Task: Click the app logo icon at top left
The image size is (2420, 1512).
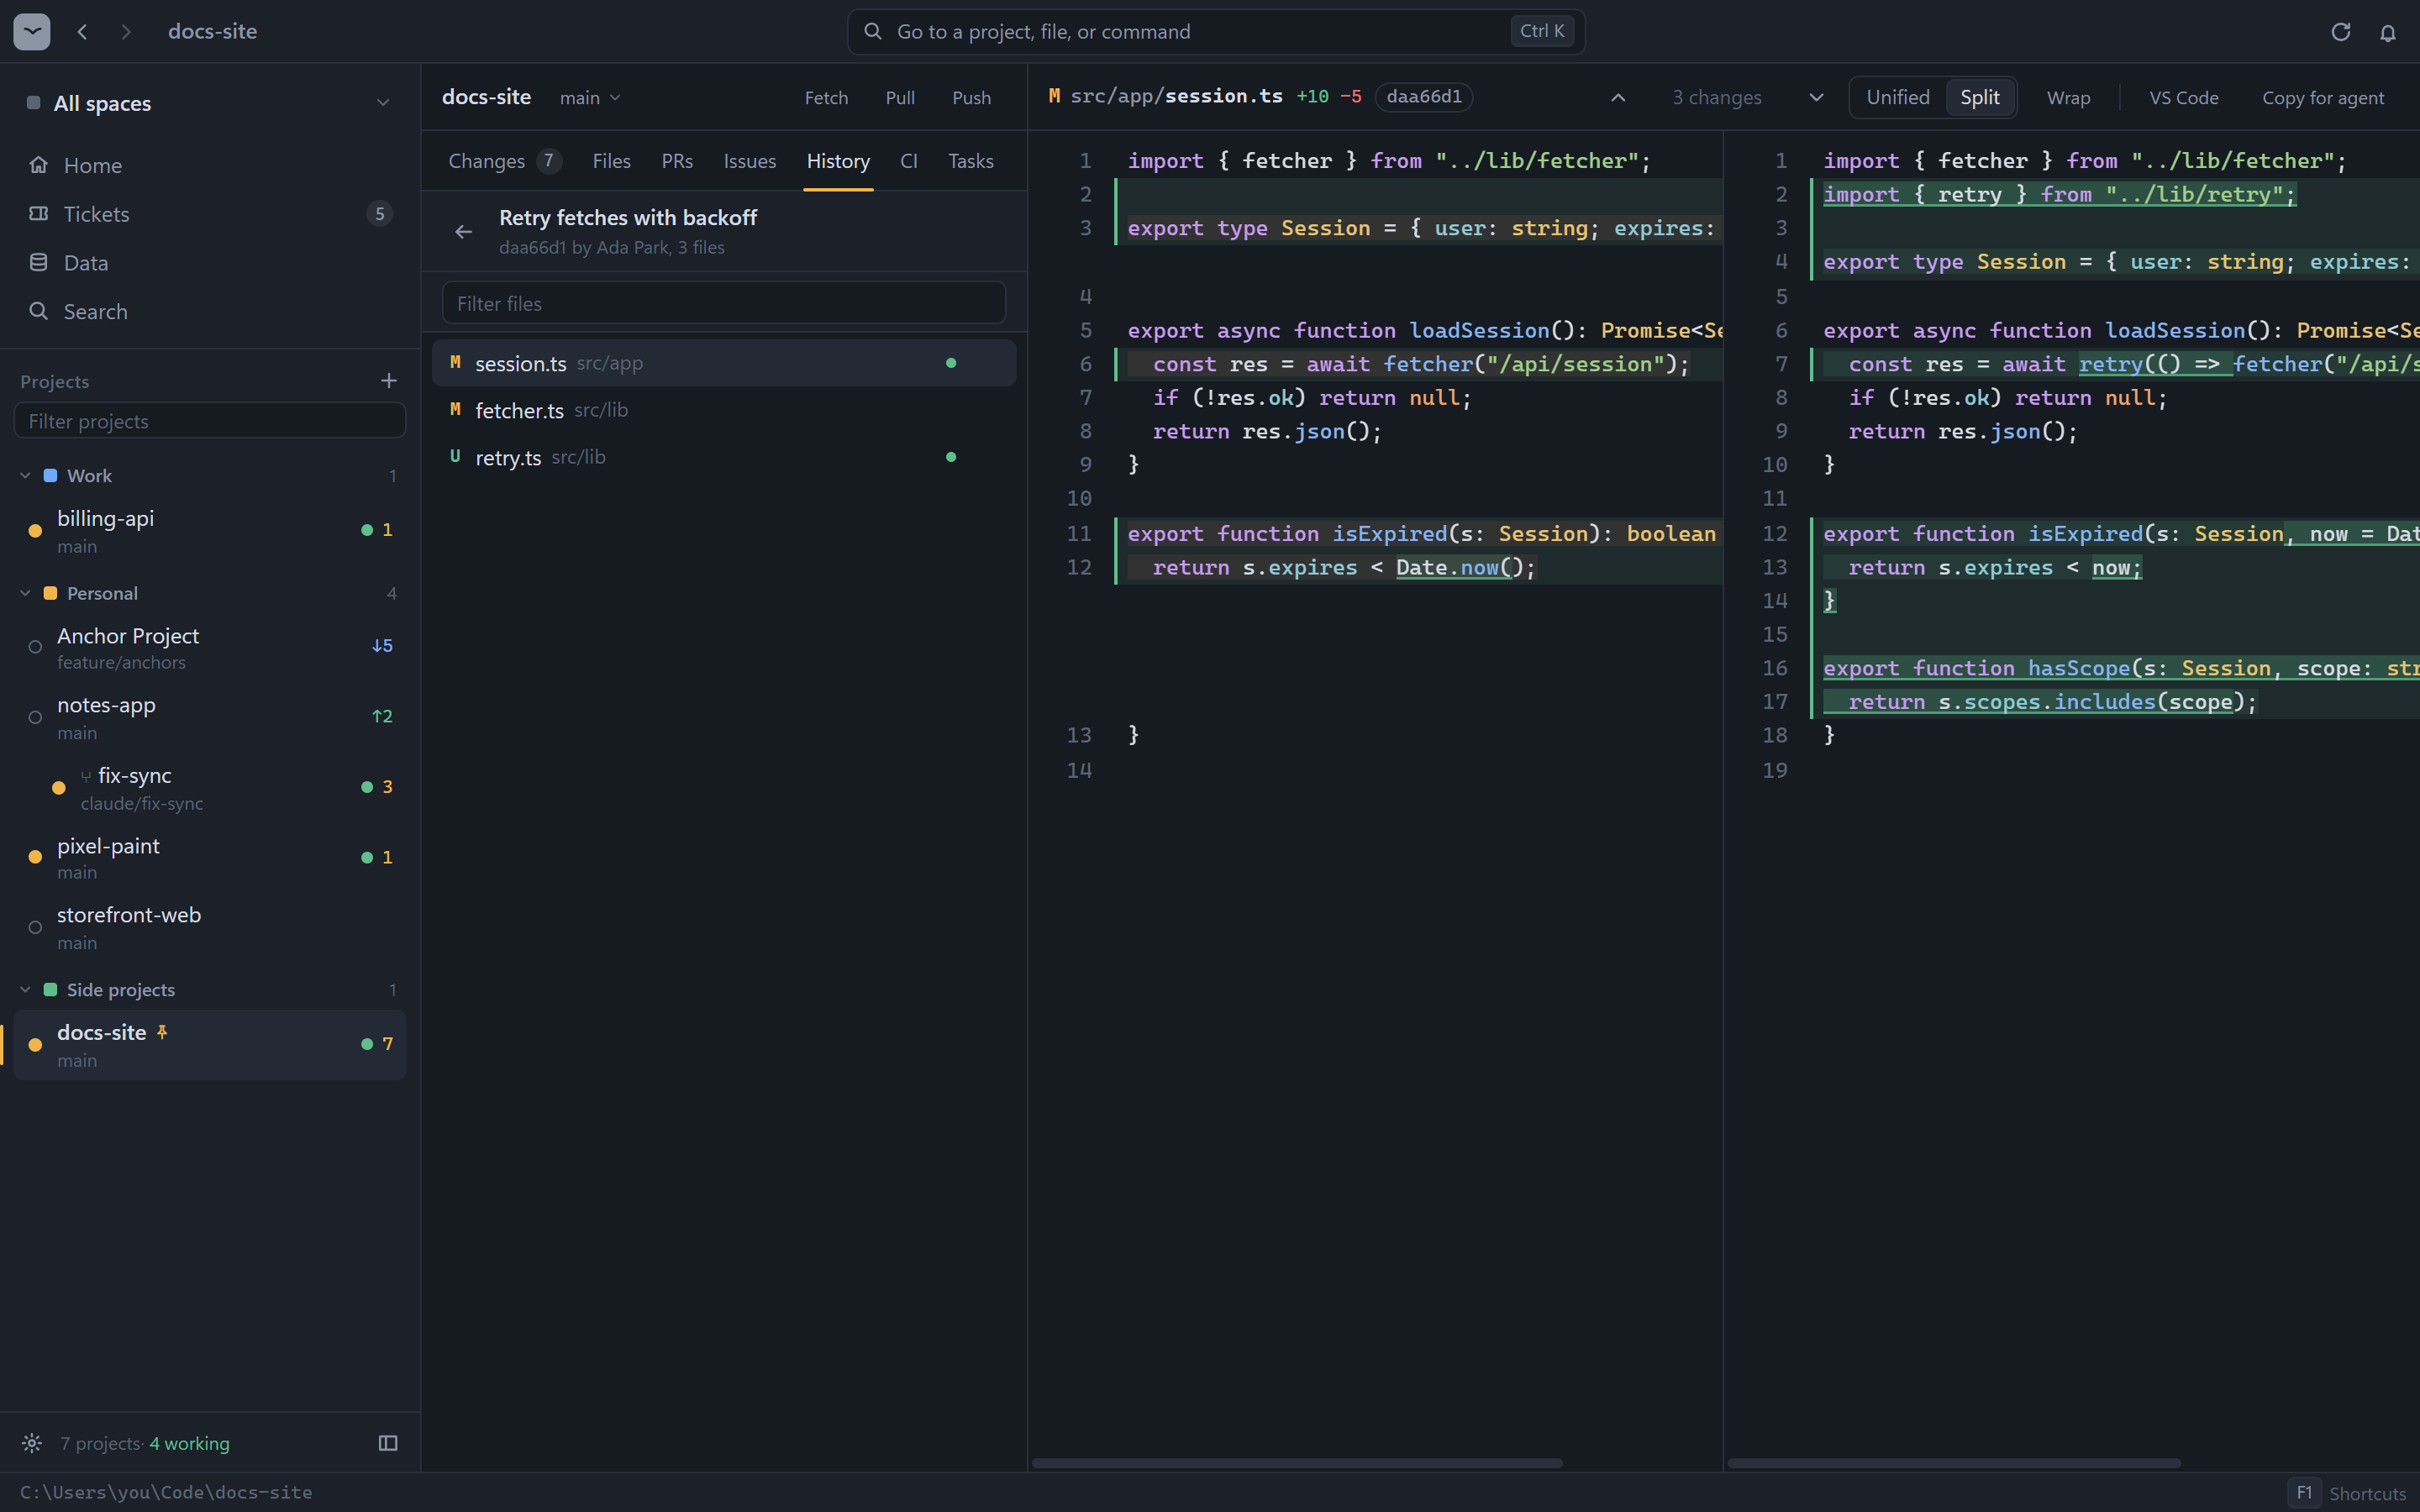Action: [32, 31]
